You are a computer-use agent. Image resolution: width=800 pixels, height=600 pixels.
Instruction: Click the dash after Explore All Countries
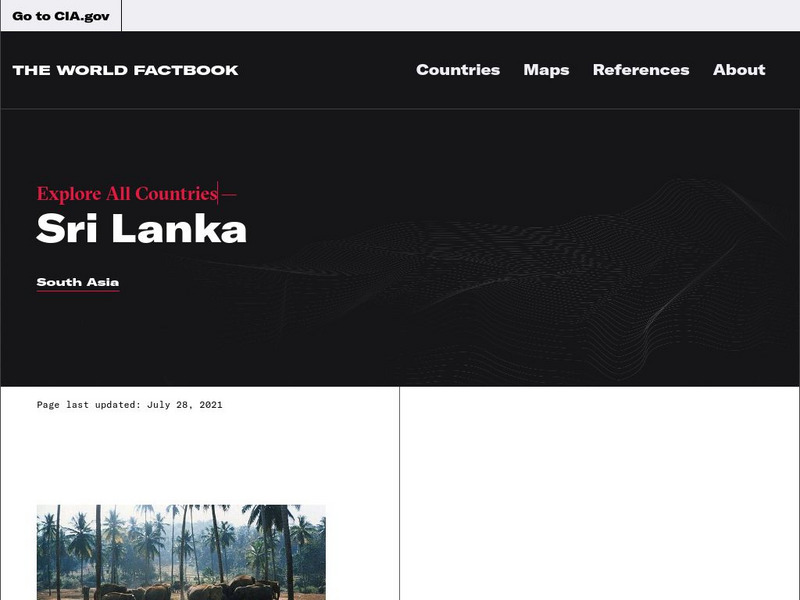[x=230, y=194]
